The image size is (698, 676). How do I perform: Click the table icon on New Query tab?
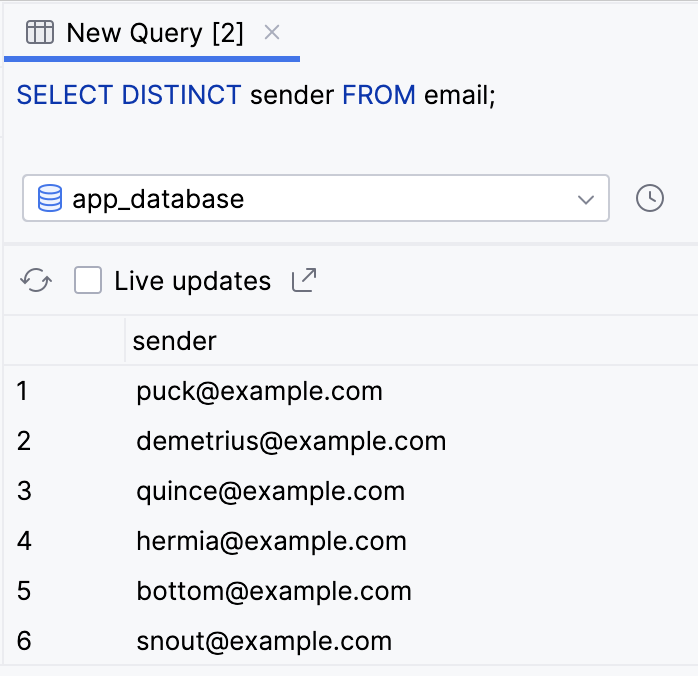(x=39, y=33)
